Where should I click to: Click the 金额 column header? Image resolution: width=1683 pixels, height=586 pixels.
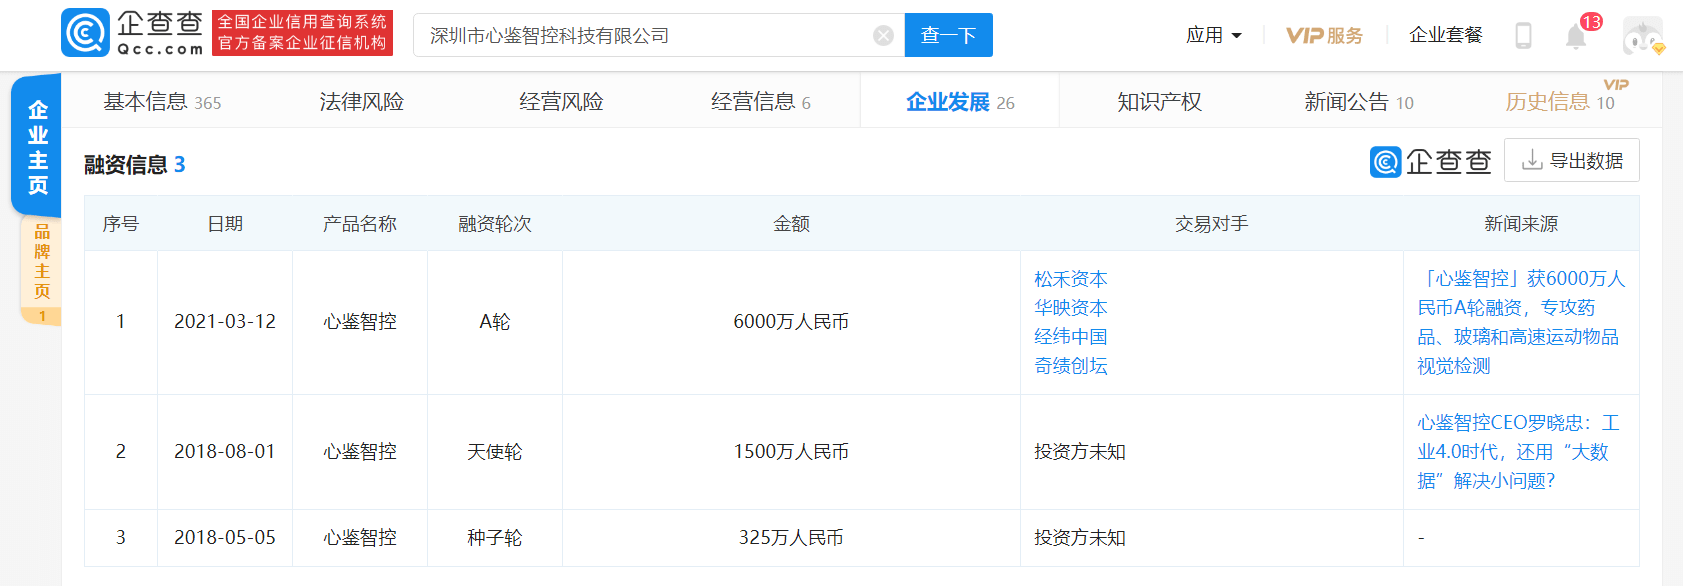coord(791,224)
